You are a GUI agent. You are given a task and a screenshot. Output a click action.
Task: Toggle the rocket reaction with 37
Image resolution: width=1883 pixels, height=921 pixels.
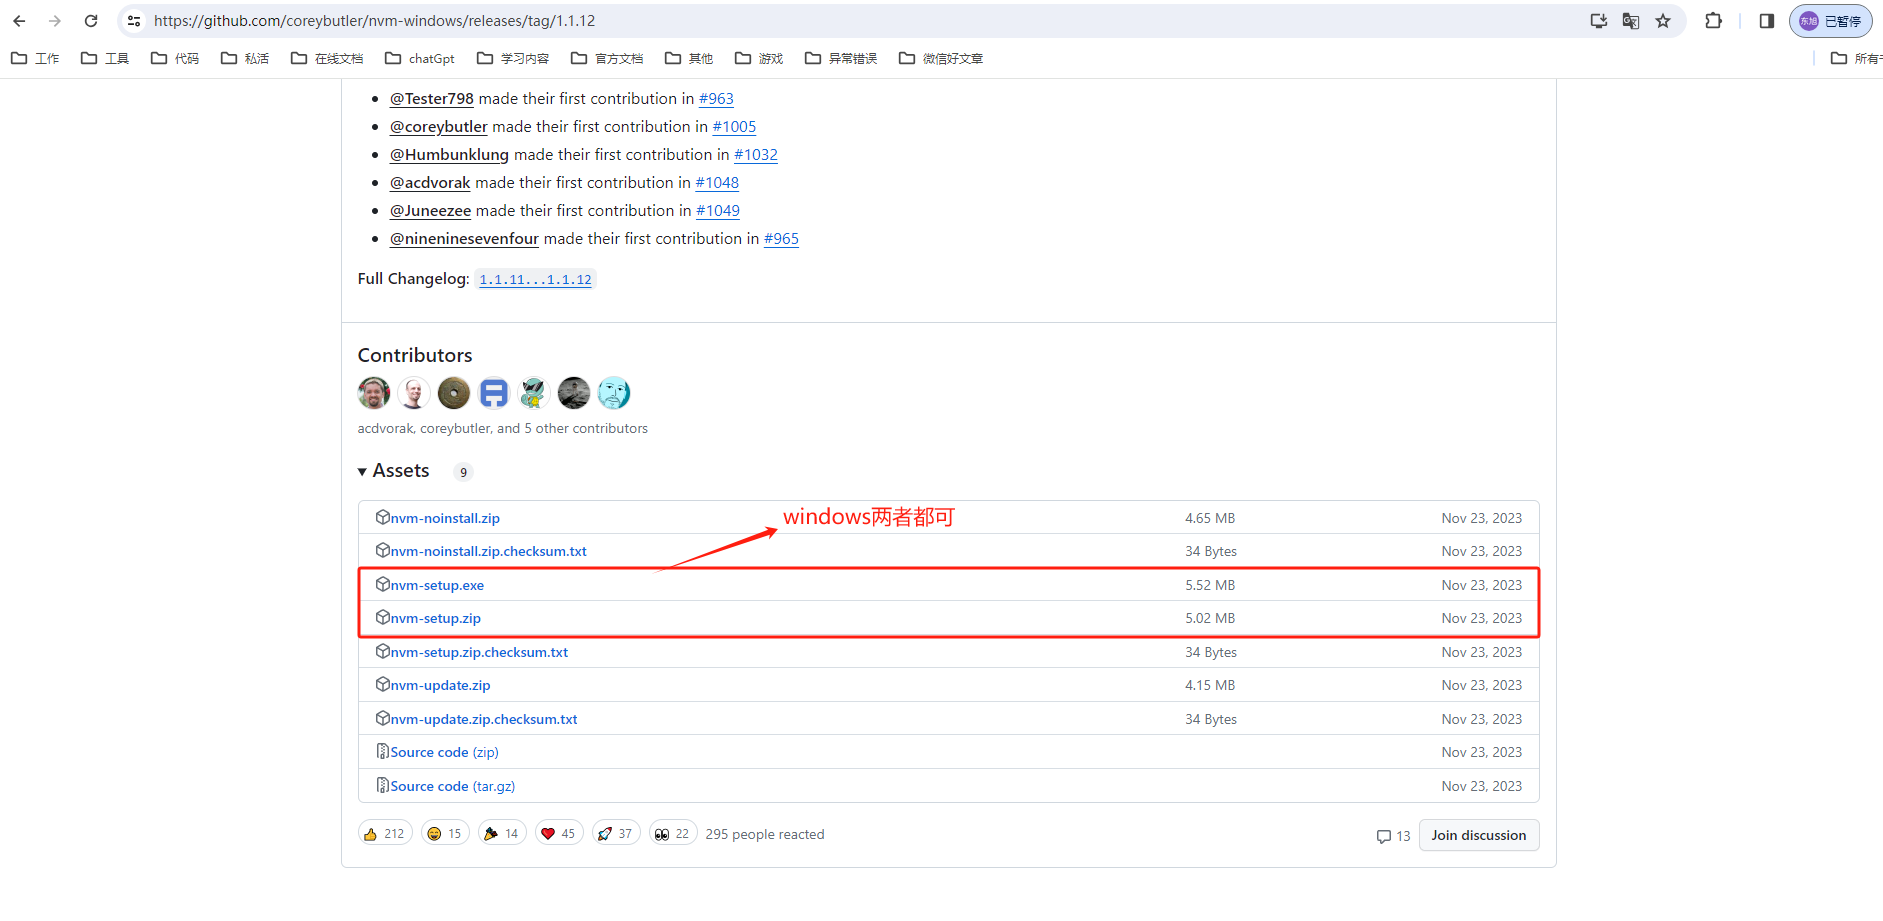tap(615, 832)
